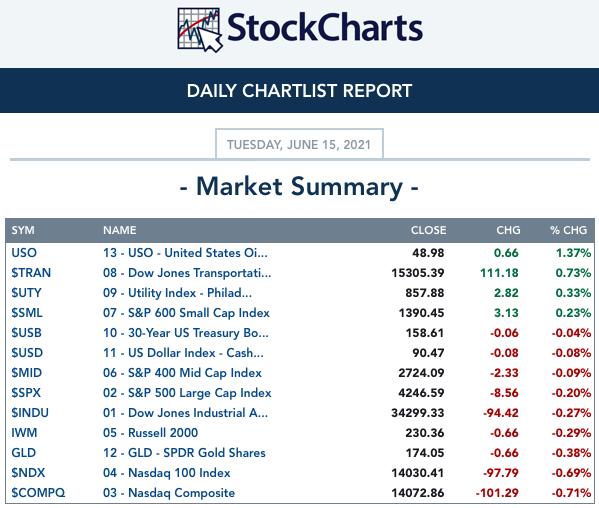
Task: Click the Daily ChartList Report banner
Action: tap(300, 91)
